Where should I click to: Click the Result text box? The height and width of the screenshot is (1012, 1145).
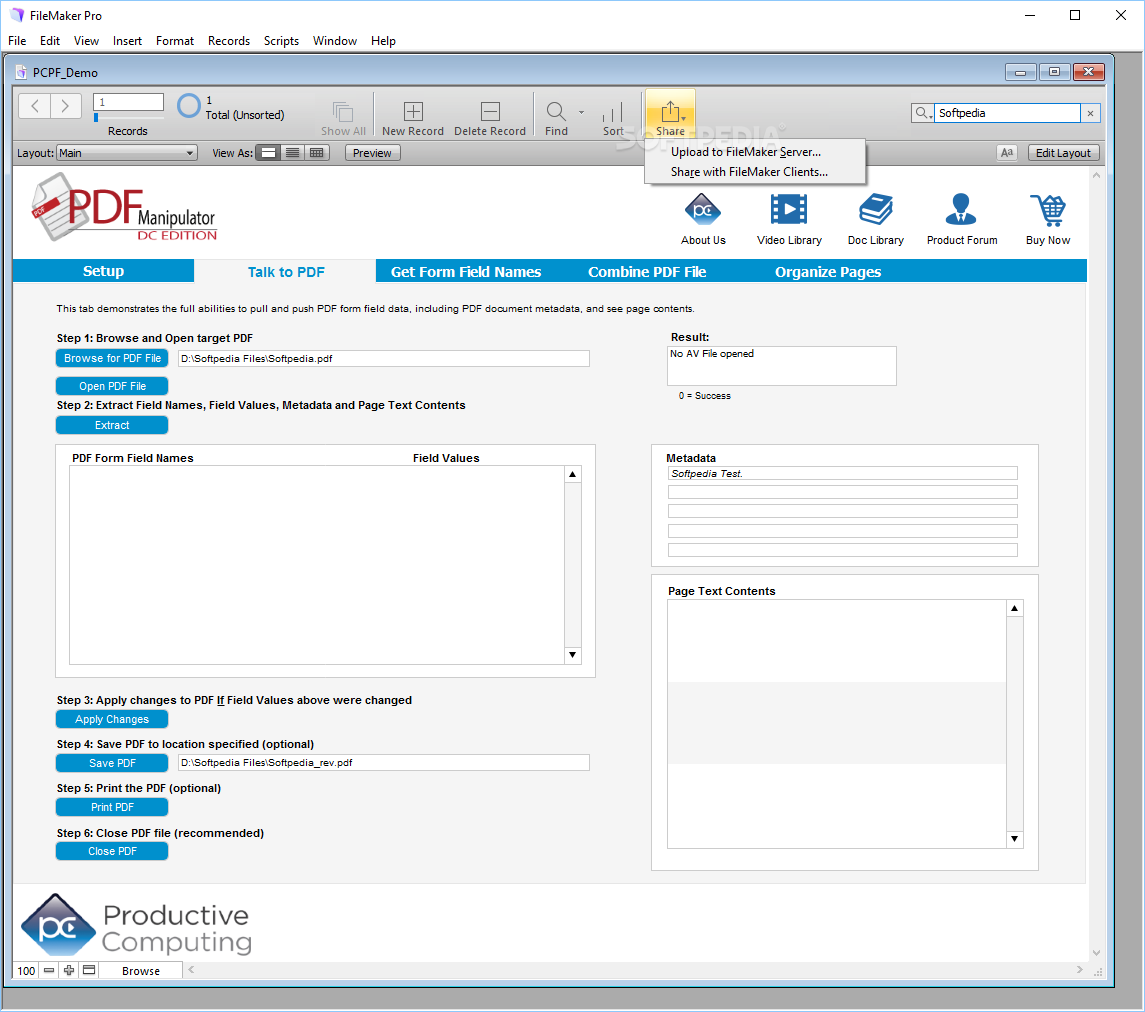(781, 366)
